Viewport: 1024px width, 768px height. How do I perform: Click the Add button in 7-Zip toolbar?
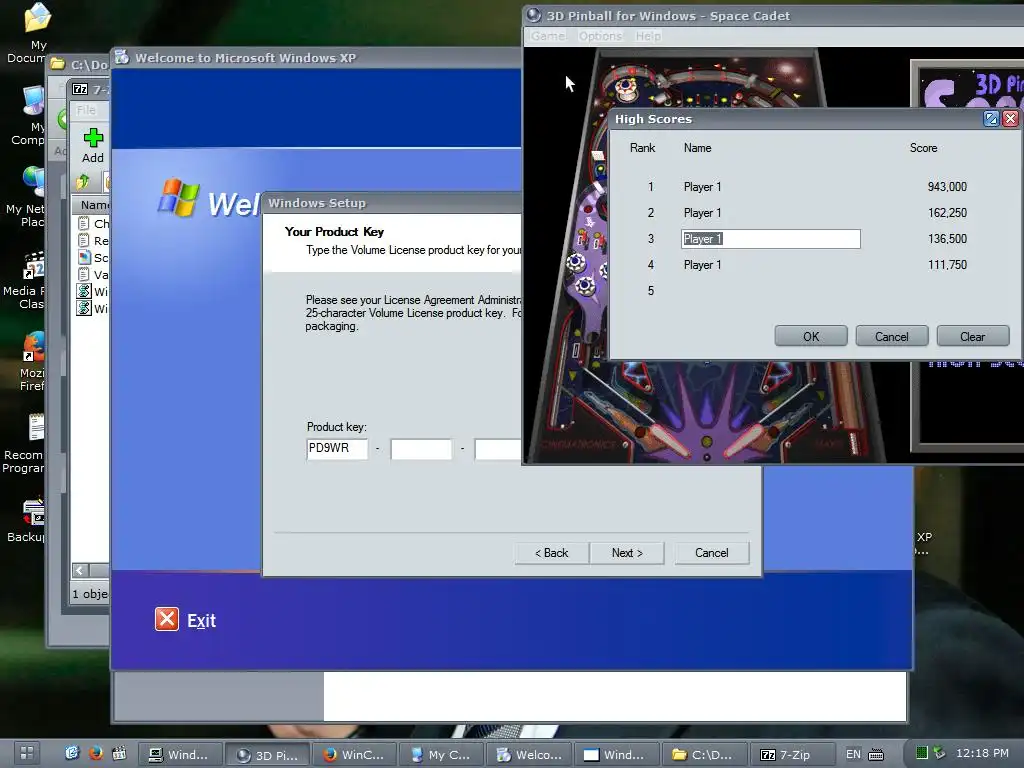pyautogui.click(x=93, y=145)
